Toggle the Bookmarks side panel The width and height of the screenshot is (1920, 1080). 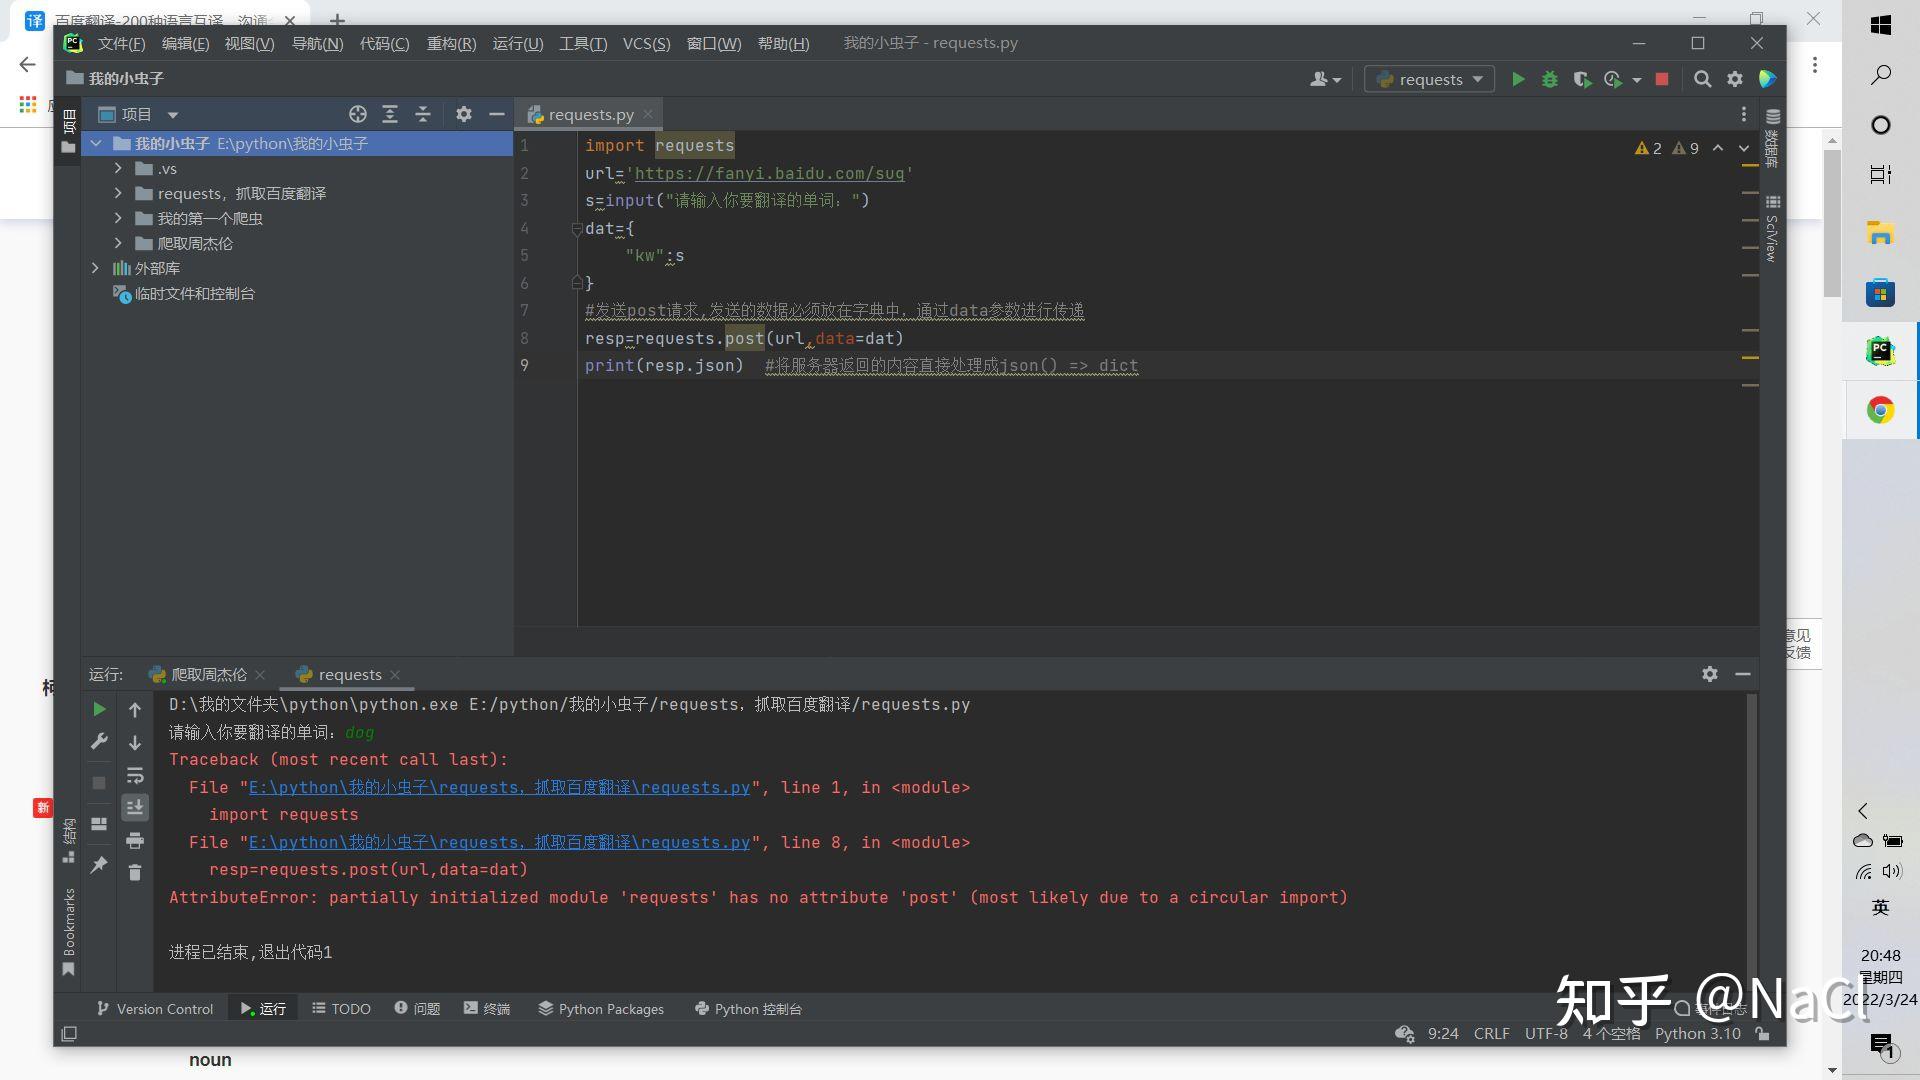coord(68,932)
